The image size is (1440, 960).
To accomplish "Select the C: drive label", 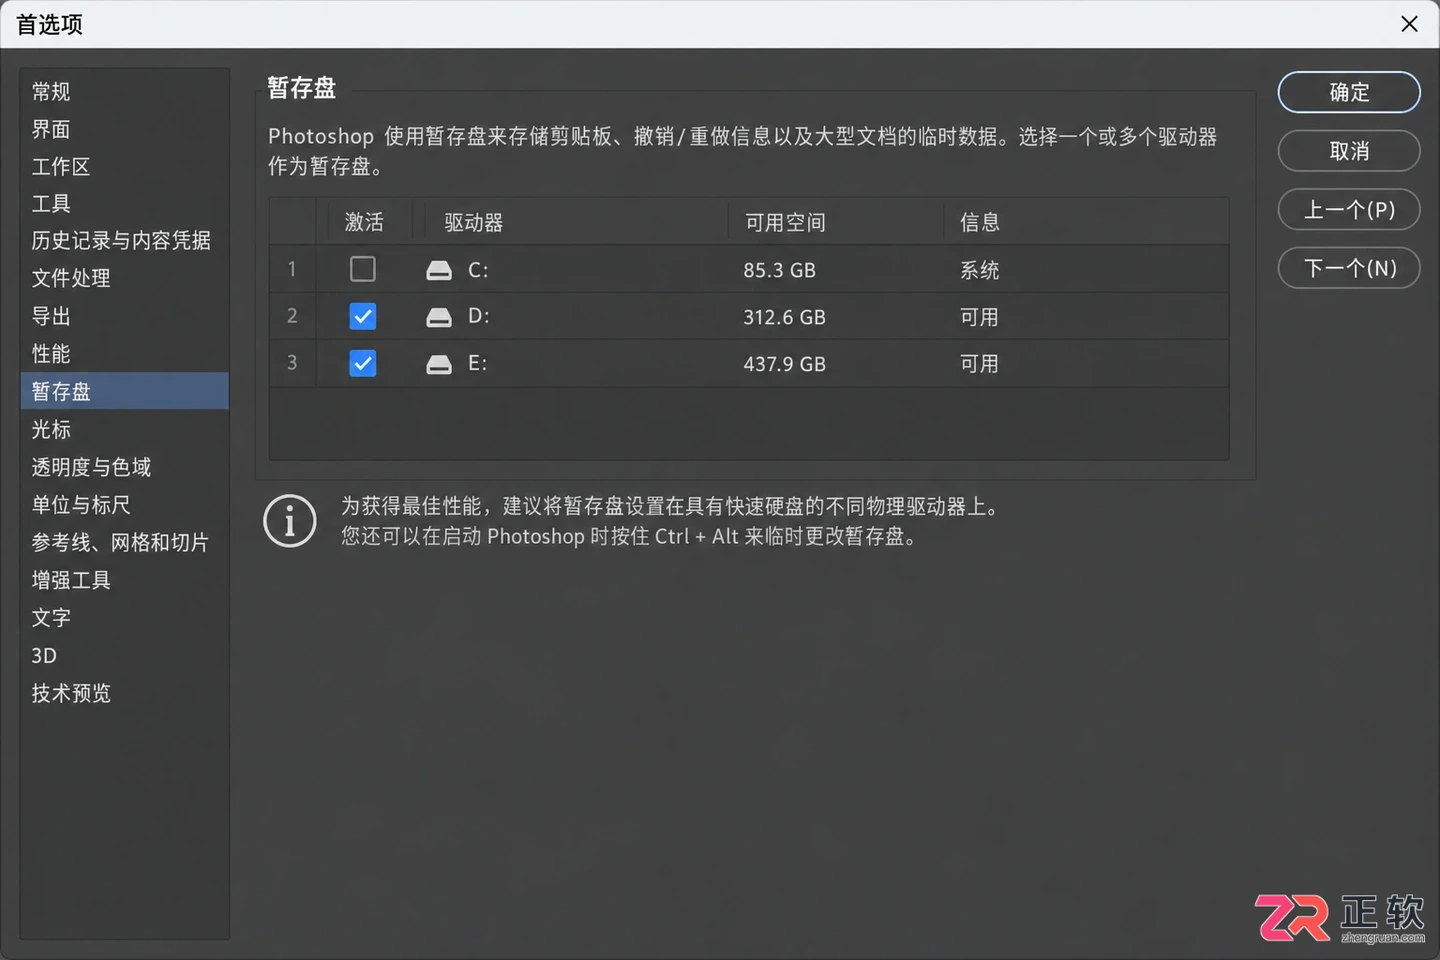I will pos(478,270).
